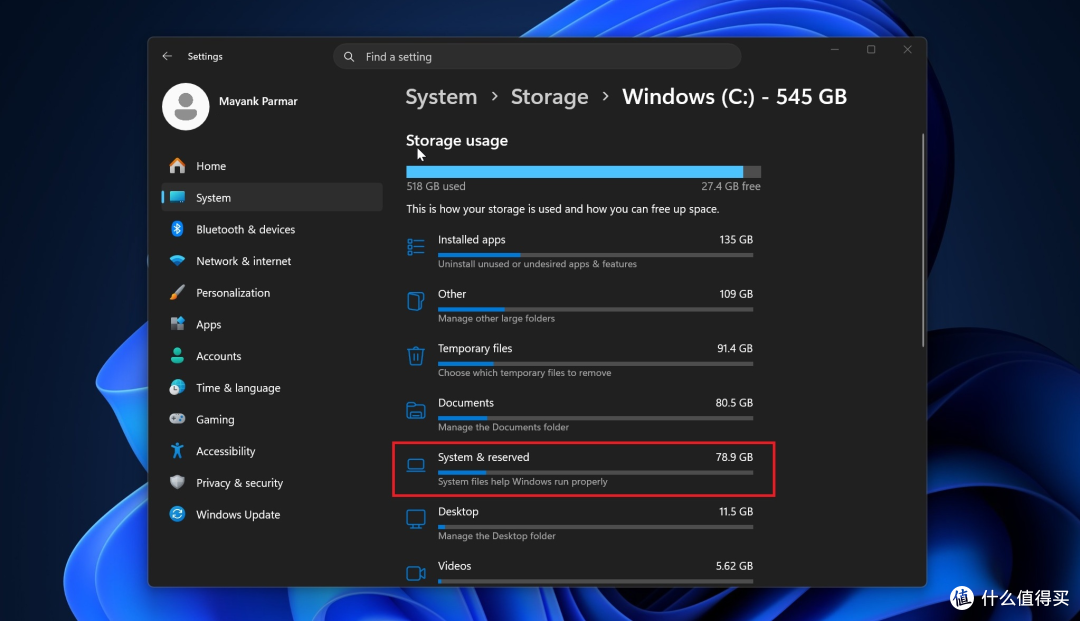The width and height of the screenshot is (1080, 621).
Task: Open Gaming settings
Action: tap(271, 419)
